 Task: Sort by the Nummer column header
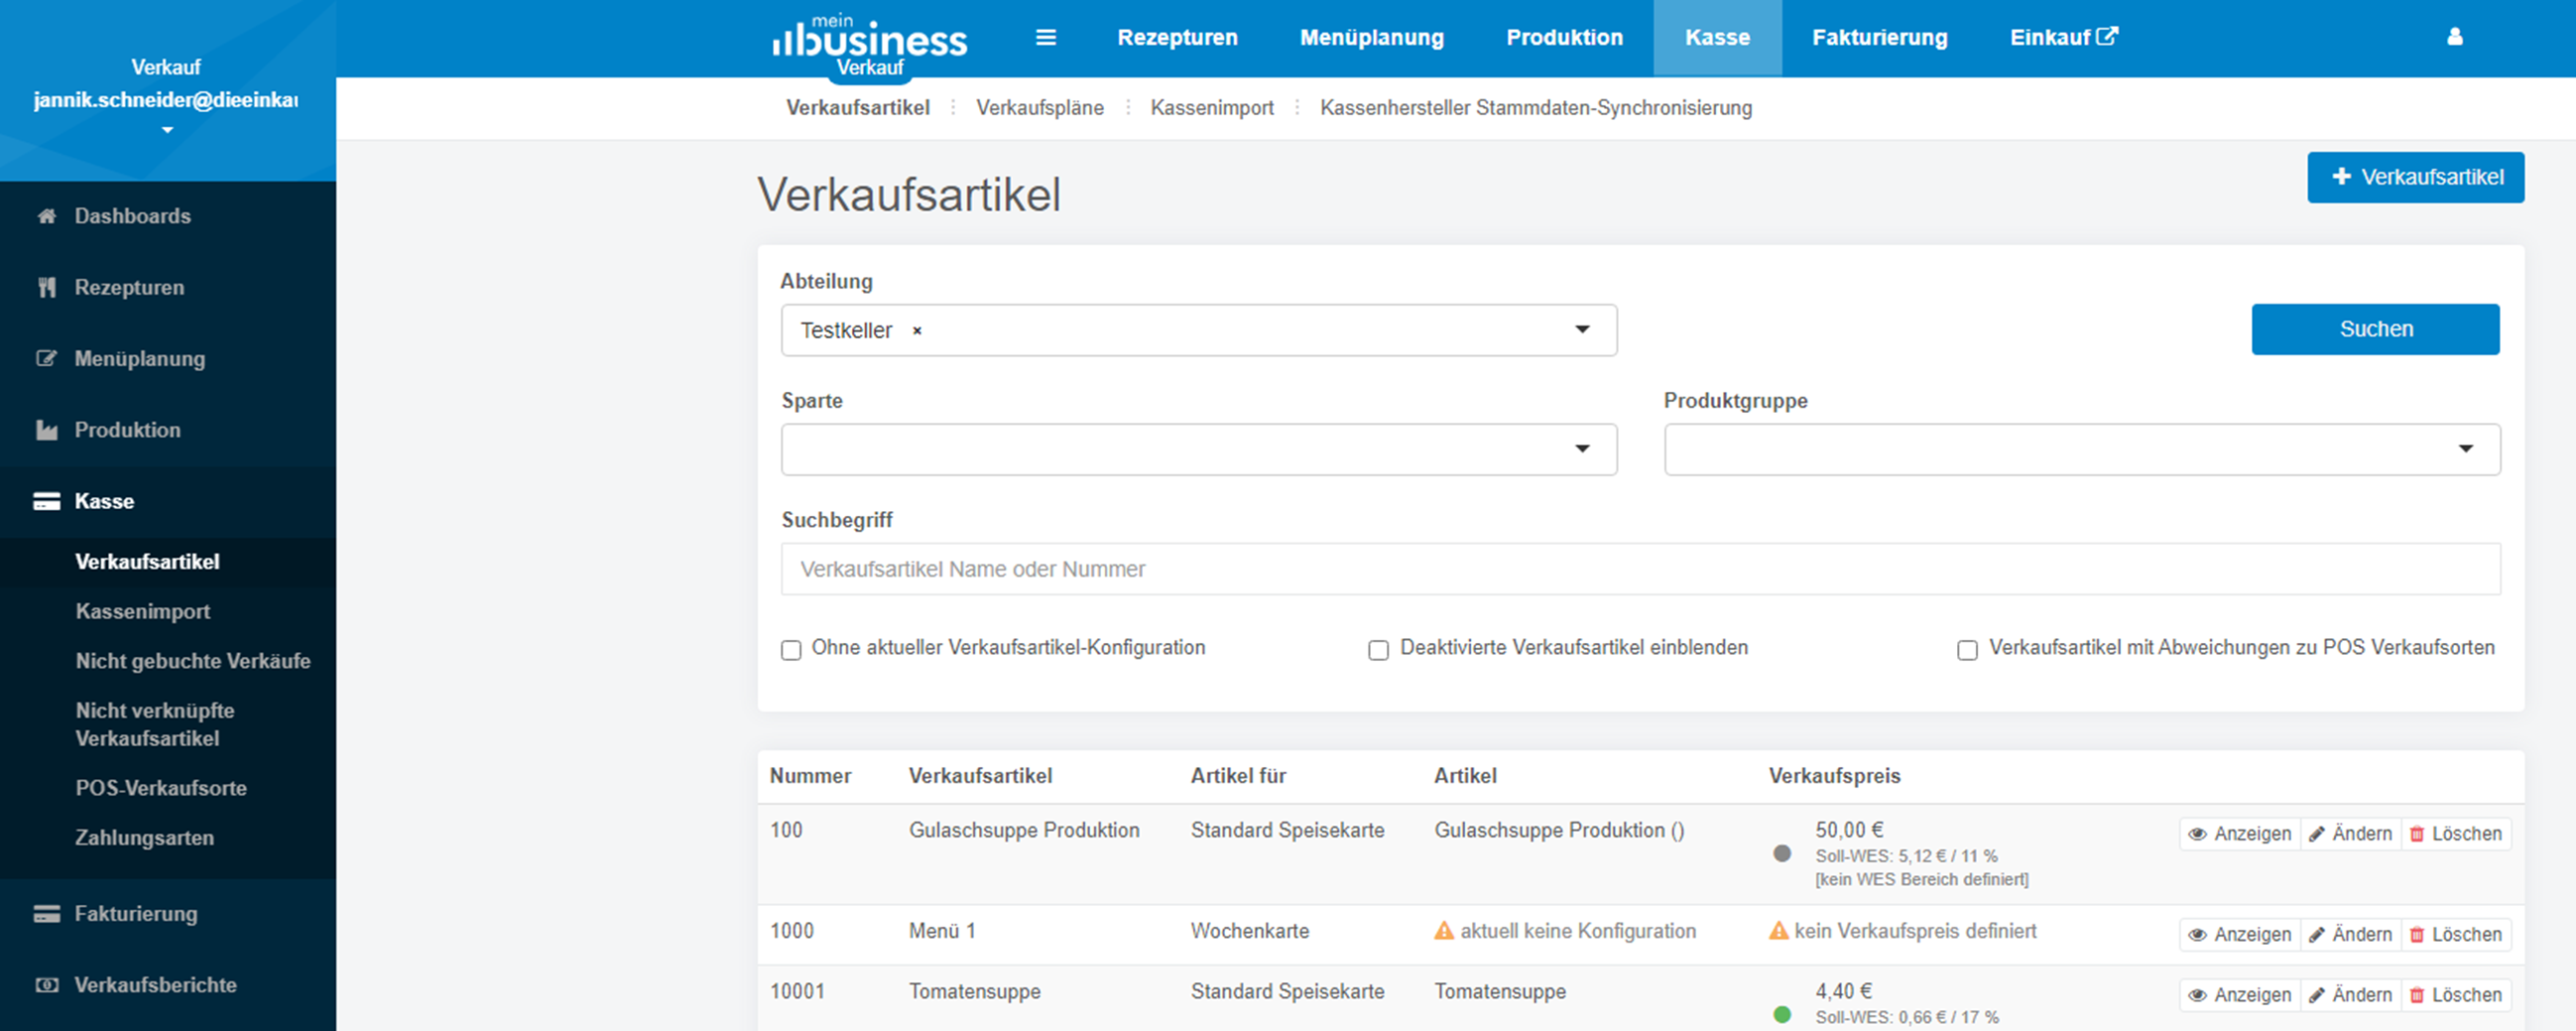(x=810, y=776)
